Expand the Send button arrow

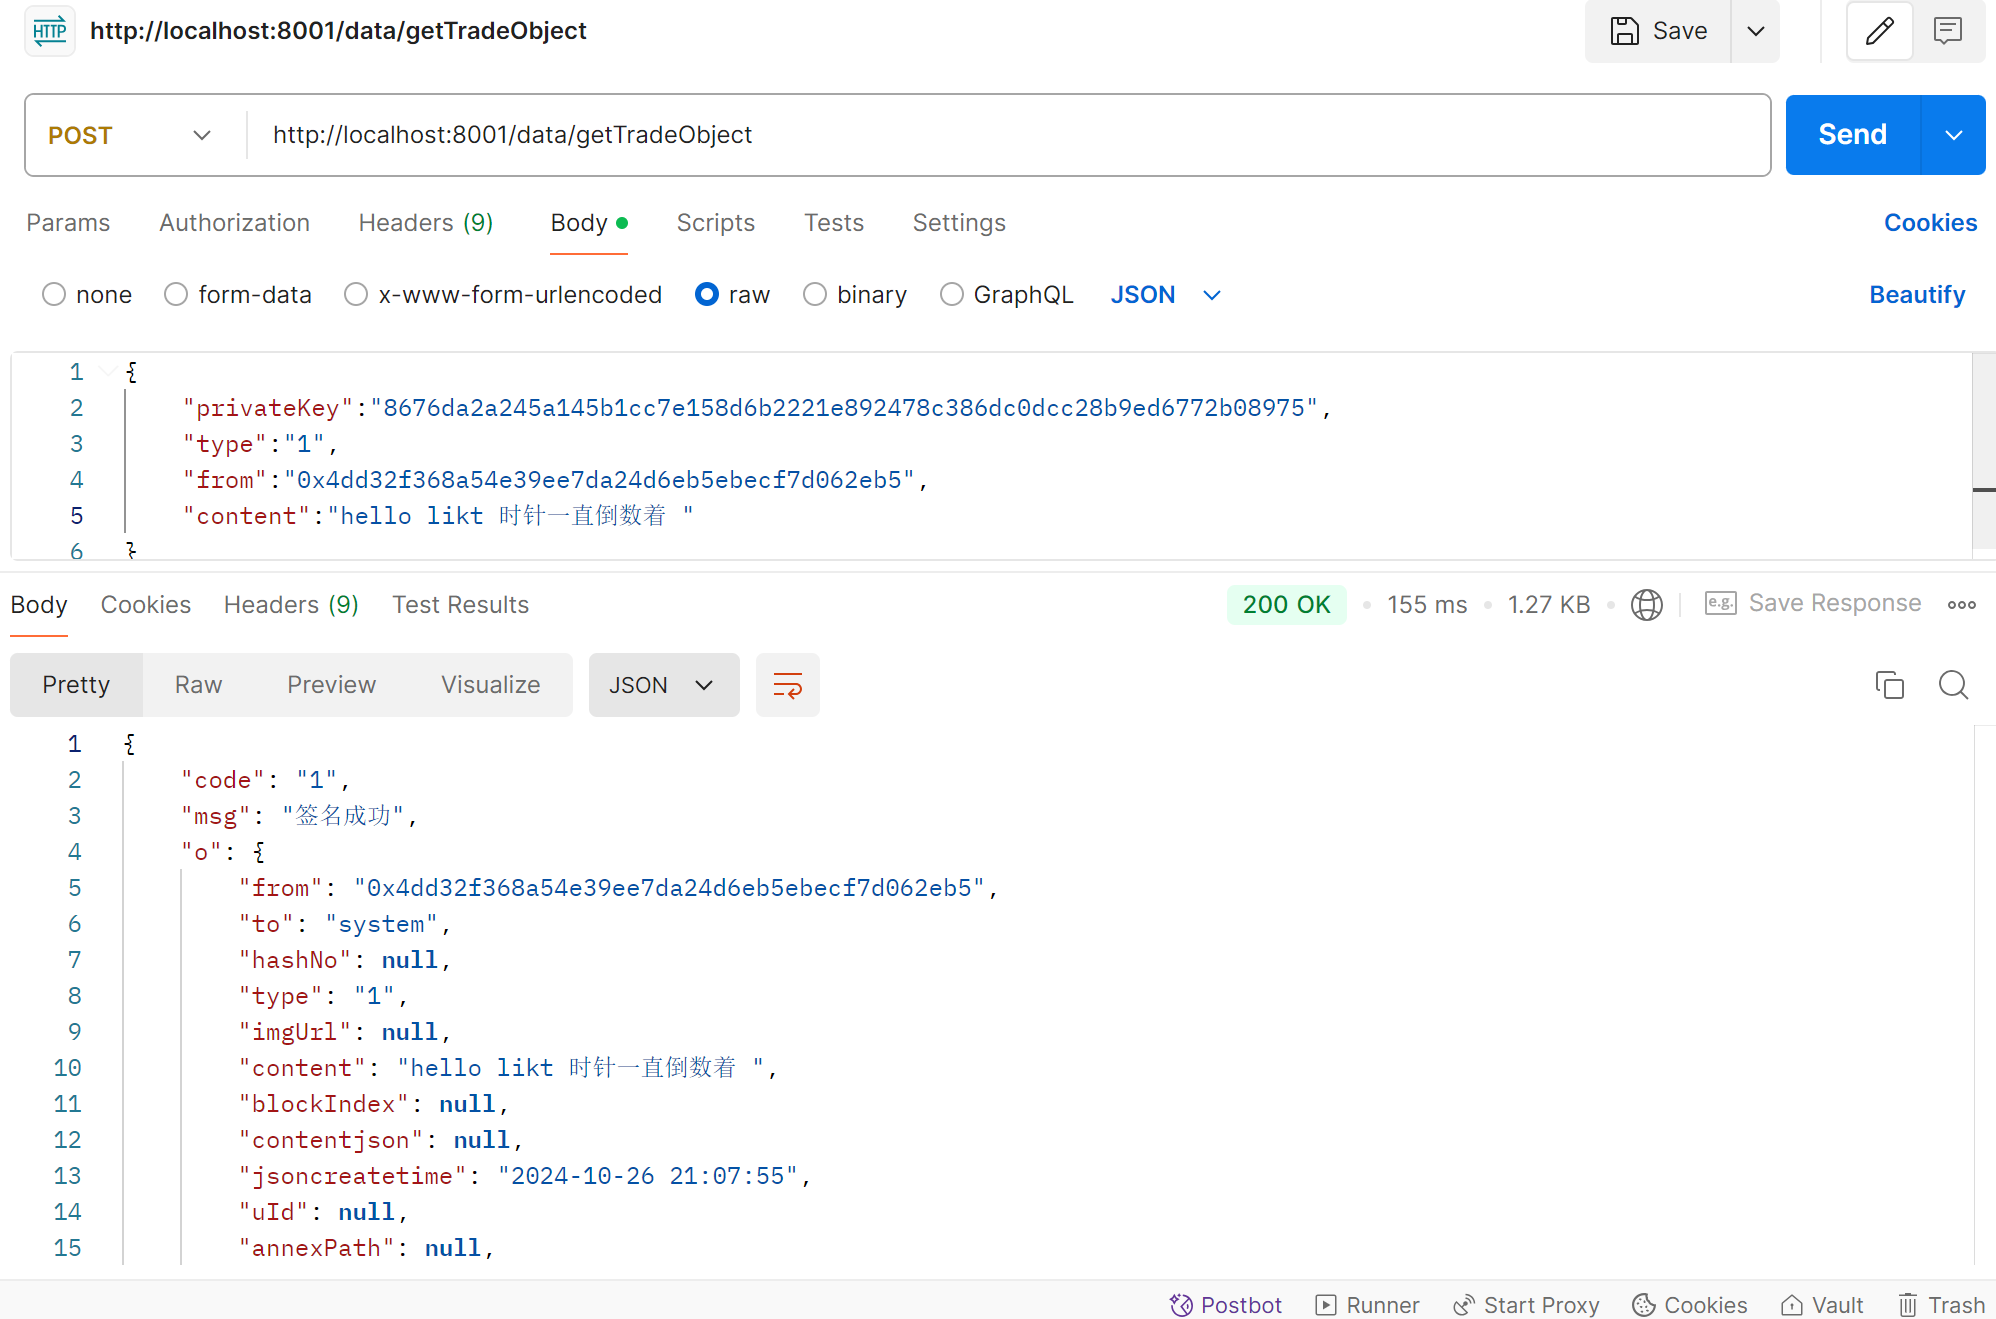coord(1953,135)
